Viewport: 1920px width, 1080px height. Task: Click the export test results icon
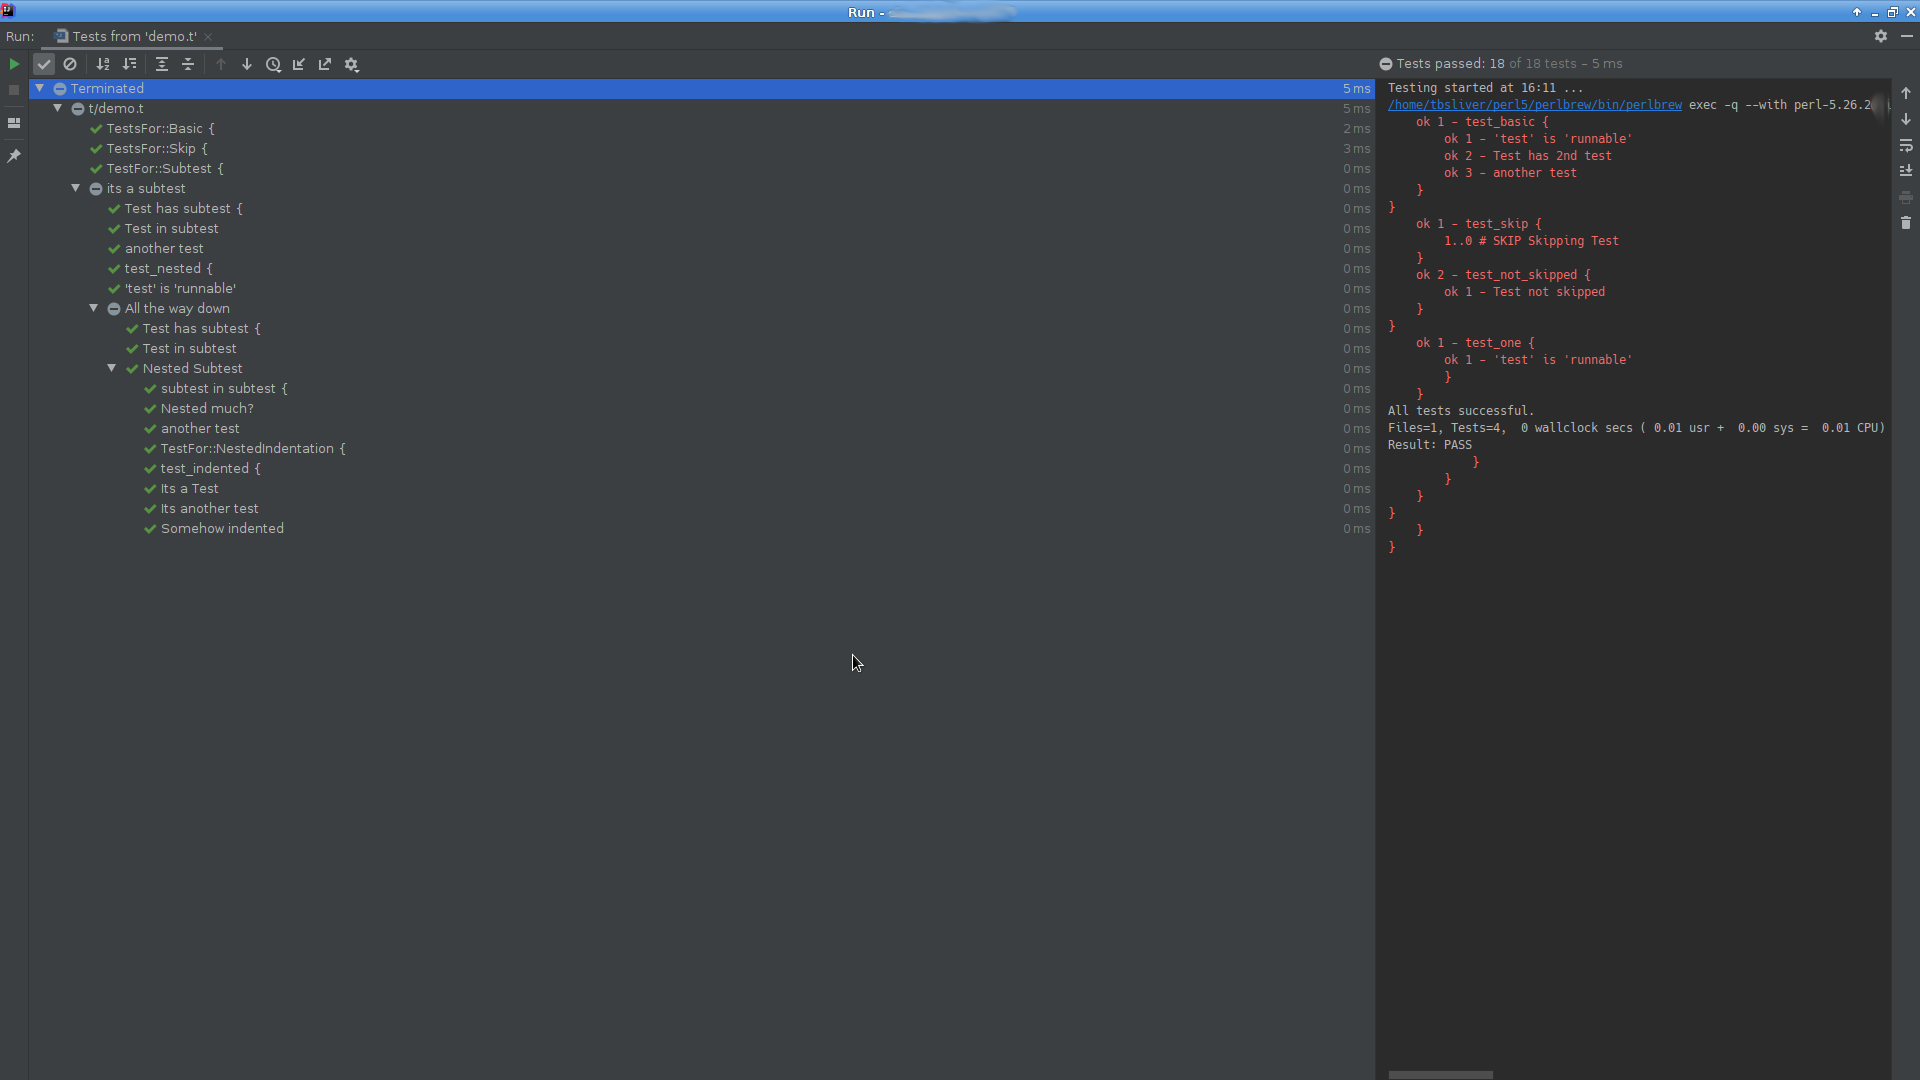[x=325, y=64]
